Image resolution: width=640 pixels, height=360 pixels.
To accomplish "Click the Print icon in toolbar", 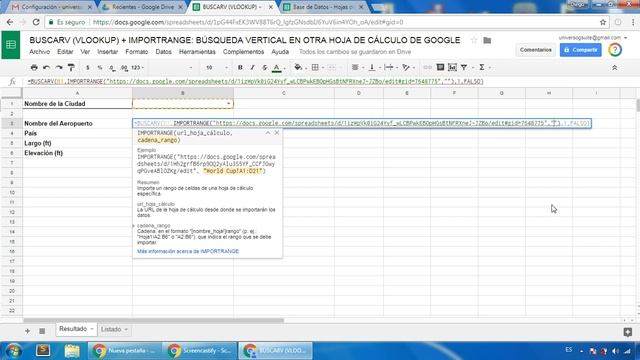I will point(34,67).
